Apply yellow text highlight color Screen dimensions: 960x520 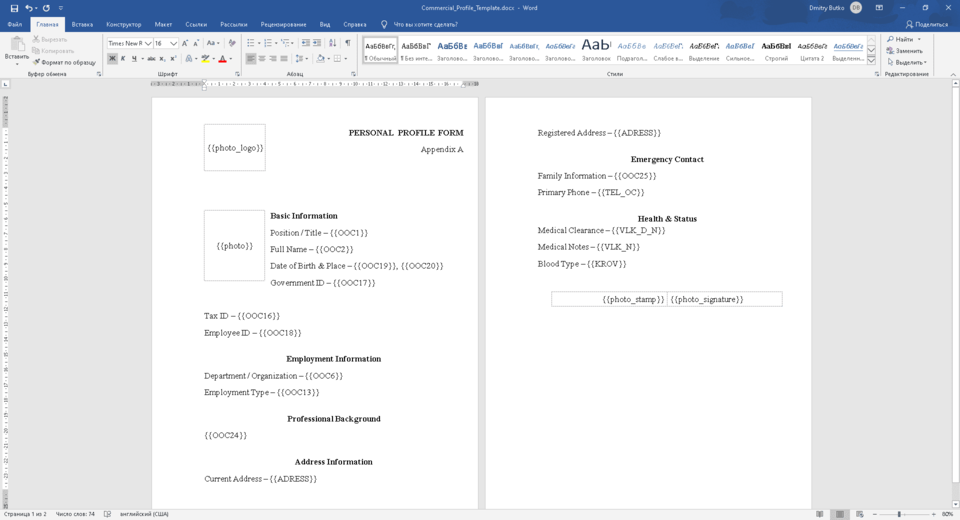205,59
